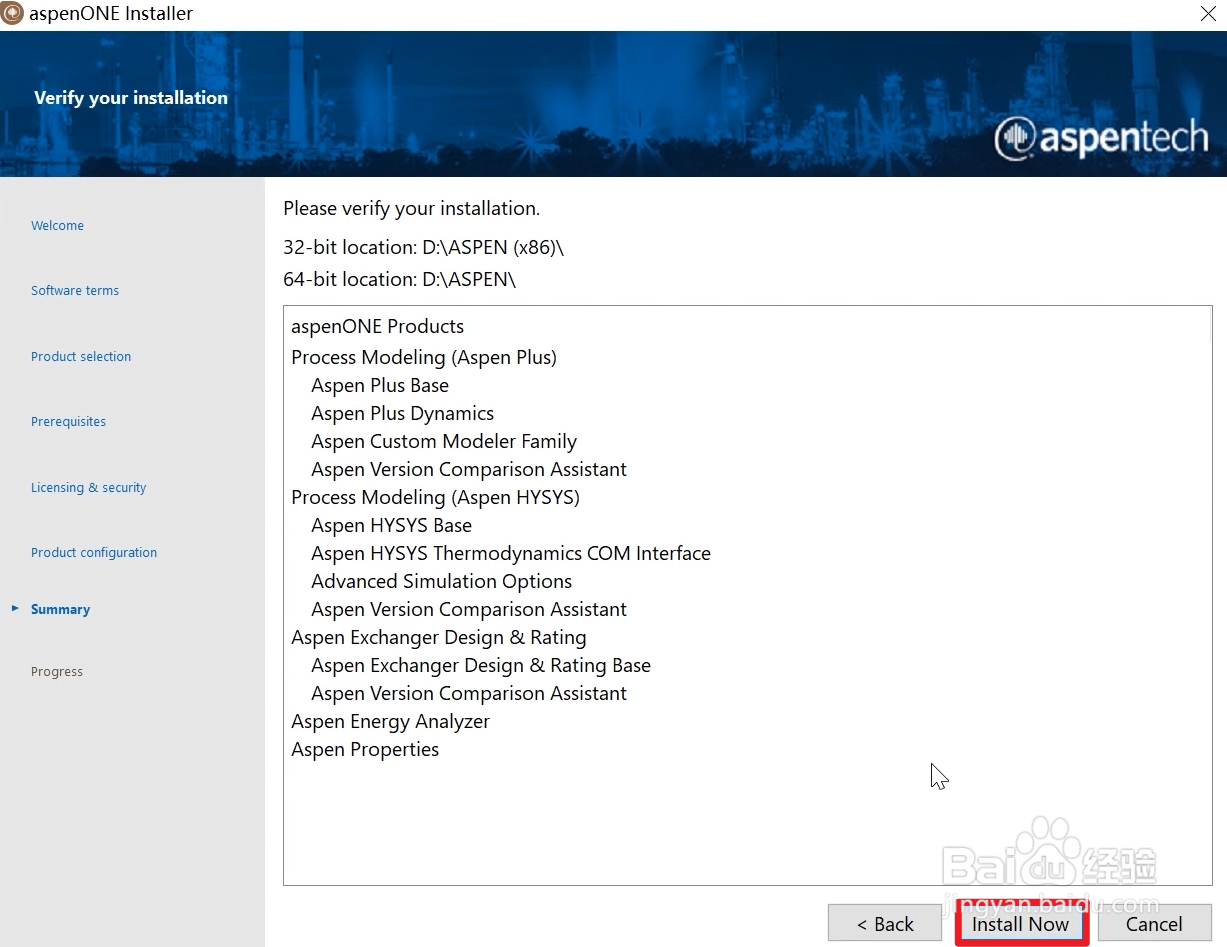
Task: Select Aspen Exchanger Design & Rating Base
Action: 481,666
